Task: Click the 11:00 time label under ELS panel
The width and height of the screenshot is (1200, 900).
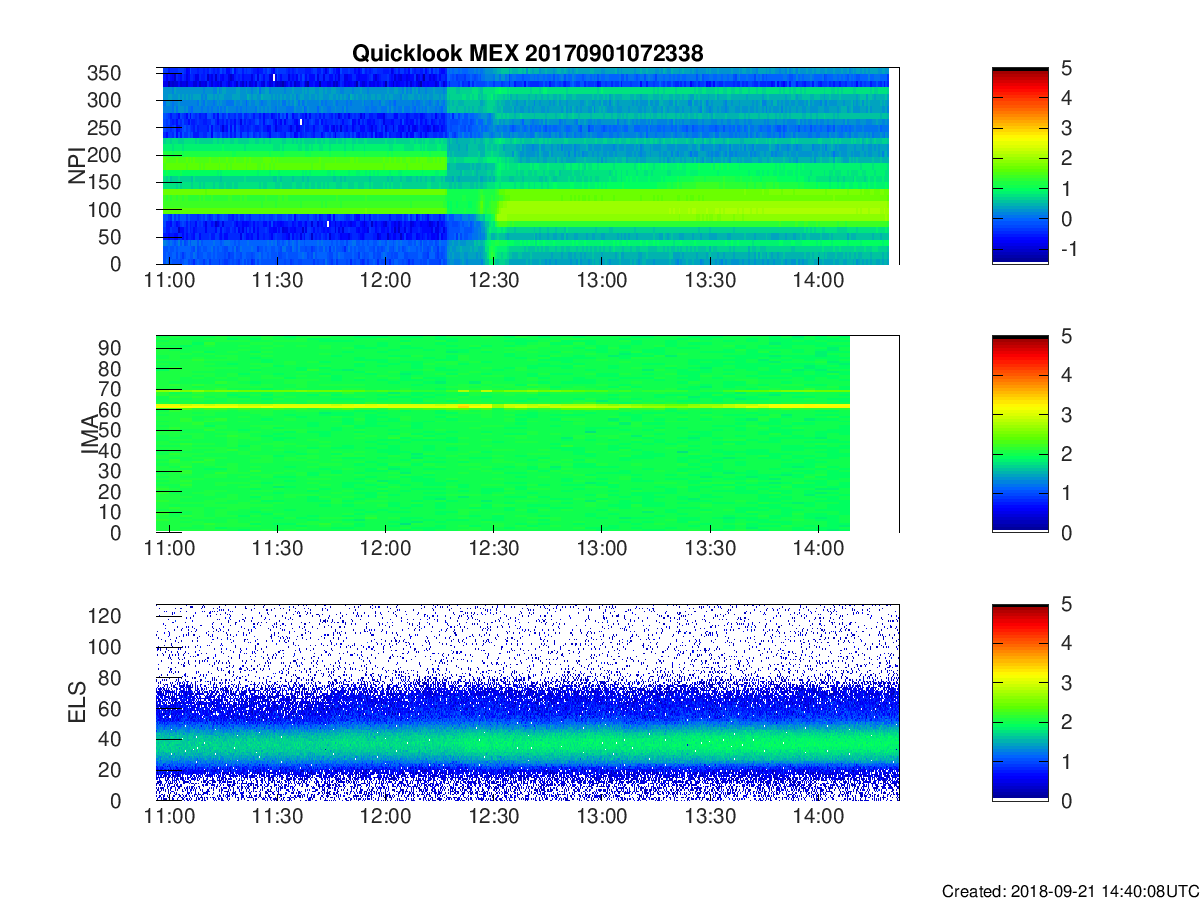Action: (x=169, y=817)
